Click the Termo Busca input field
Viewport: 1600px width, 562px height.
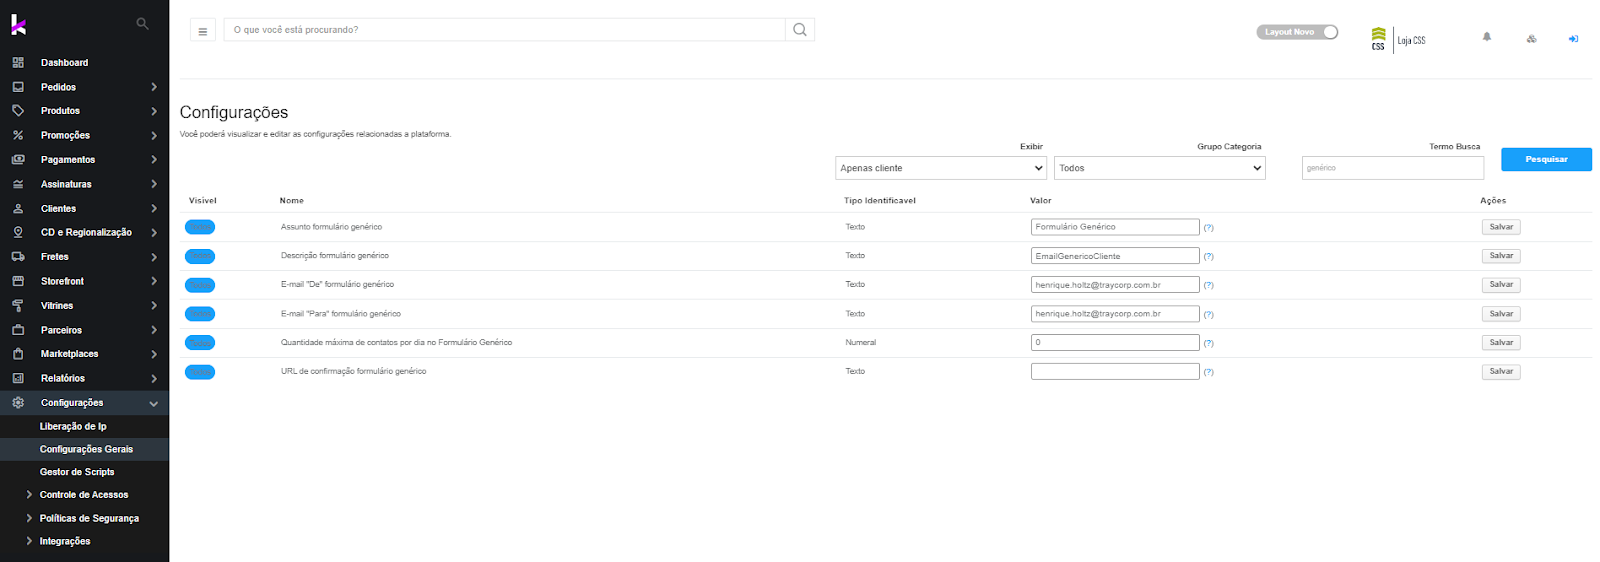click(1393, 168)
